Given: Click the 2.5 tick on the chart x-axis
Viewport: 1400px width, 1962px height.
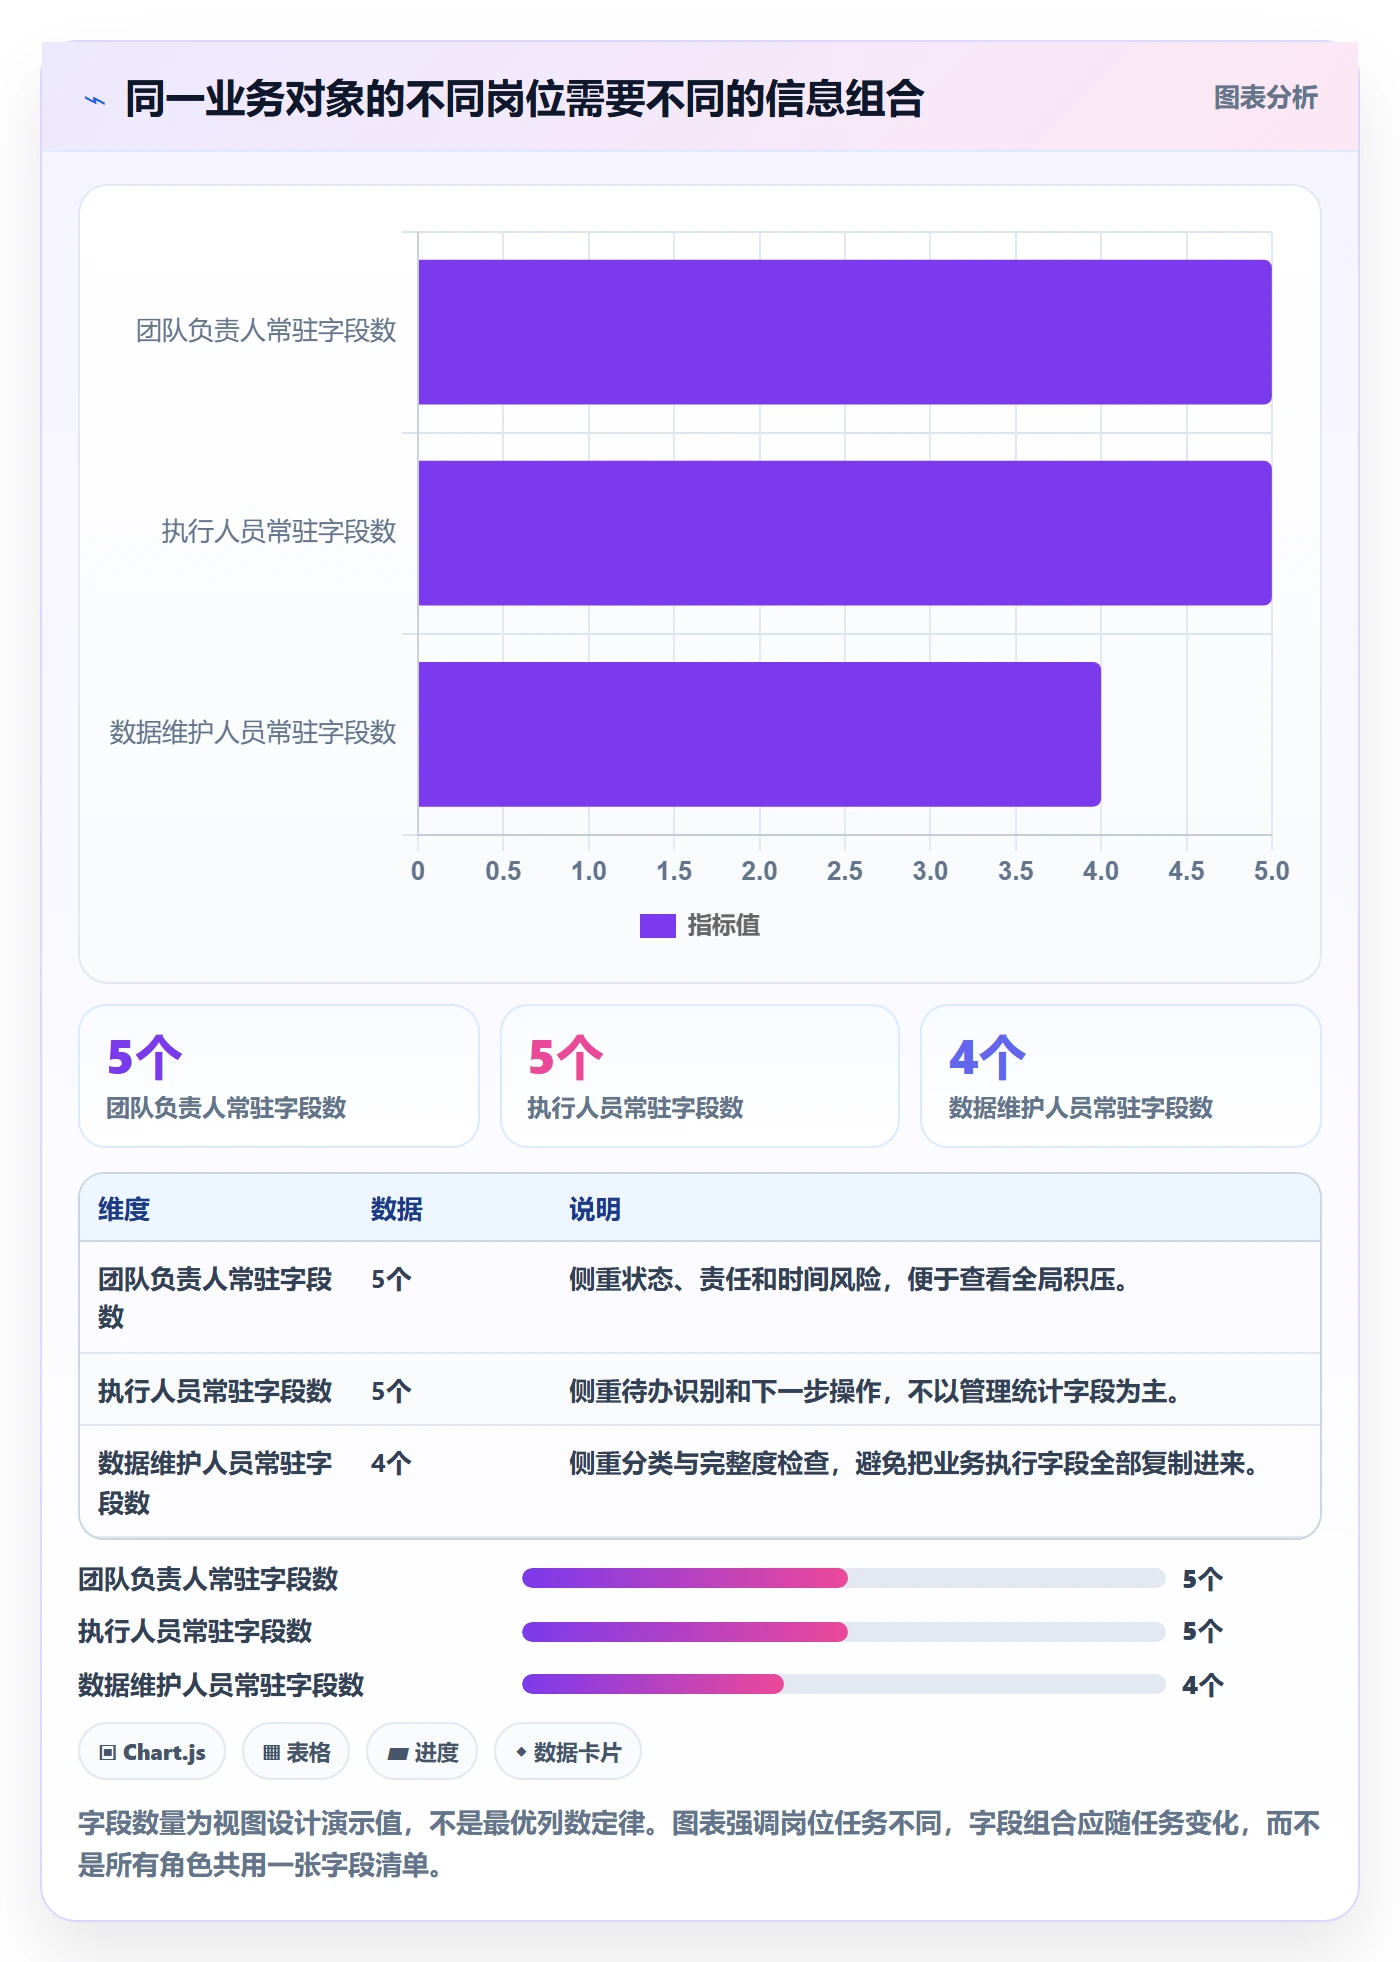Looking at the screenshot, I should click(844, 871).
